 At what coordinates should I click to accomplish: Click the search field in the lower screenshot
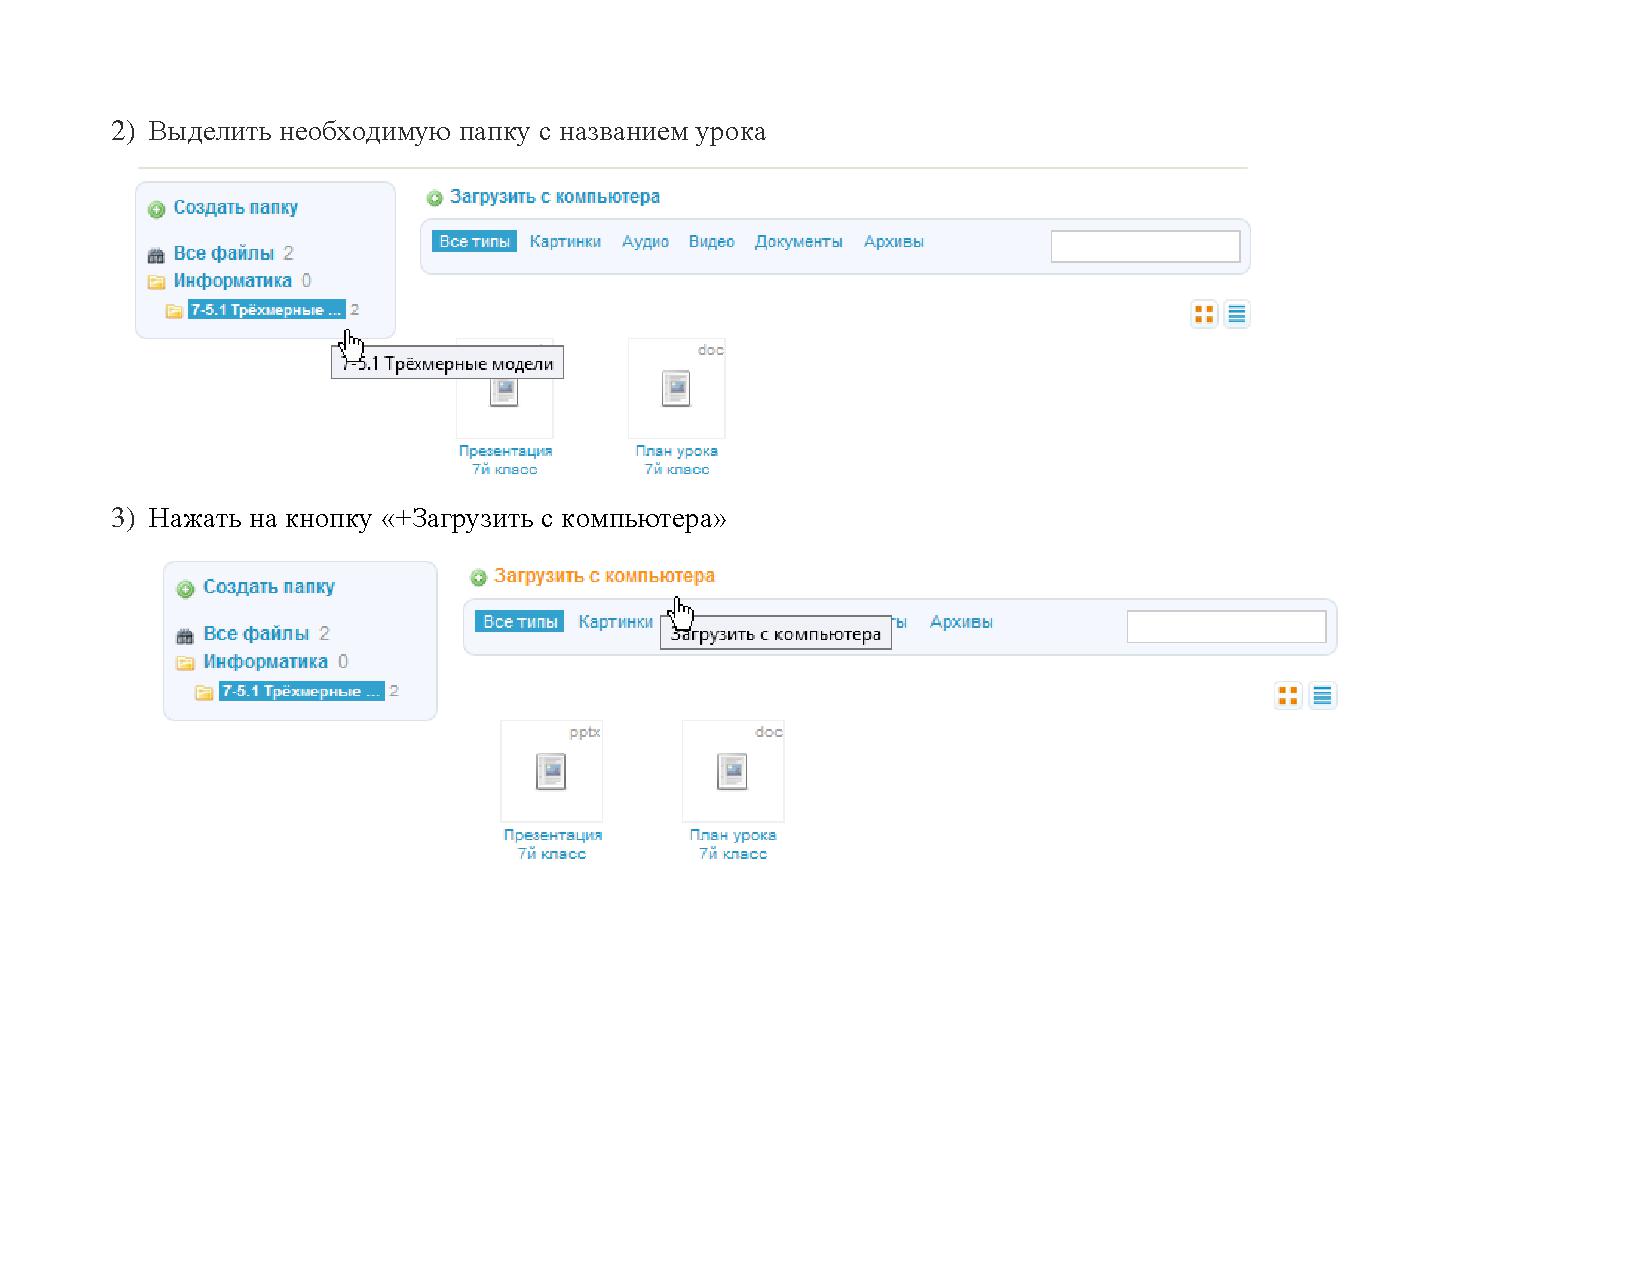coord(1227,627)
